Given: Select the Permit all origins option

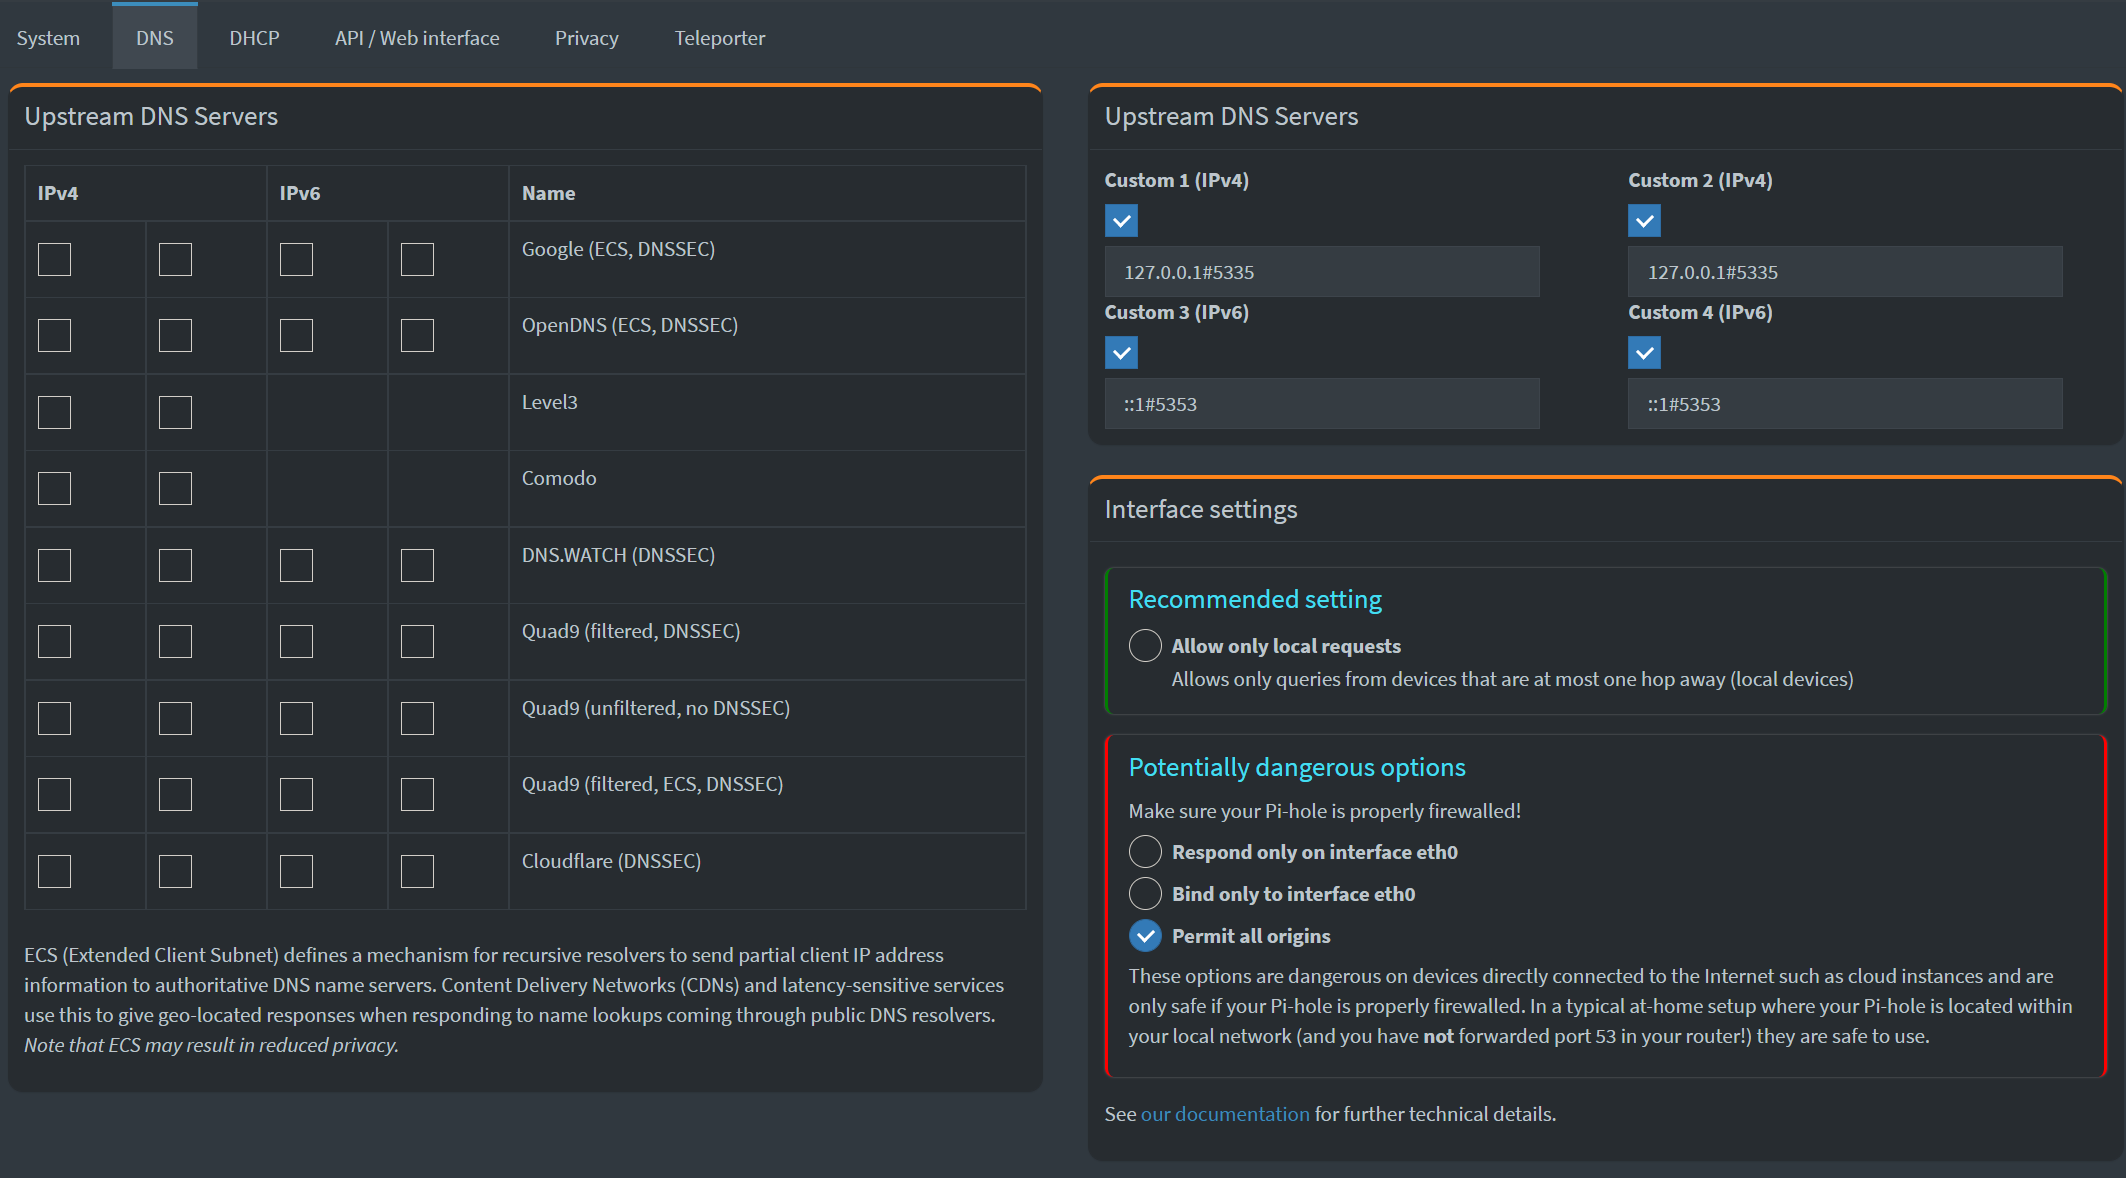Looking at the screenshot, I should coord(1145,935).
